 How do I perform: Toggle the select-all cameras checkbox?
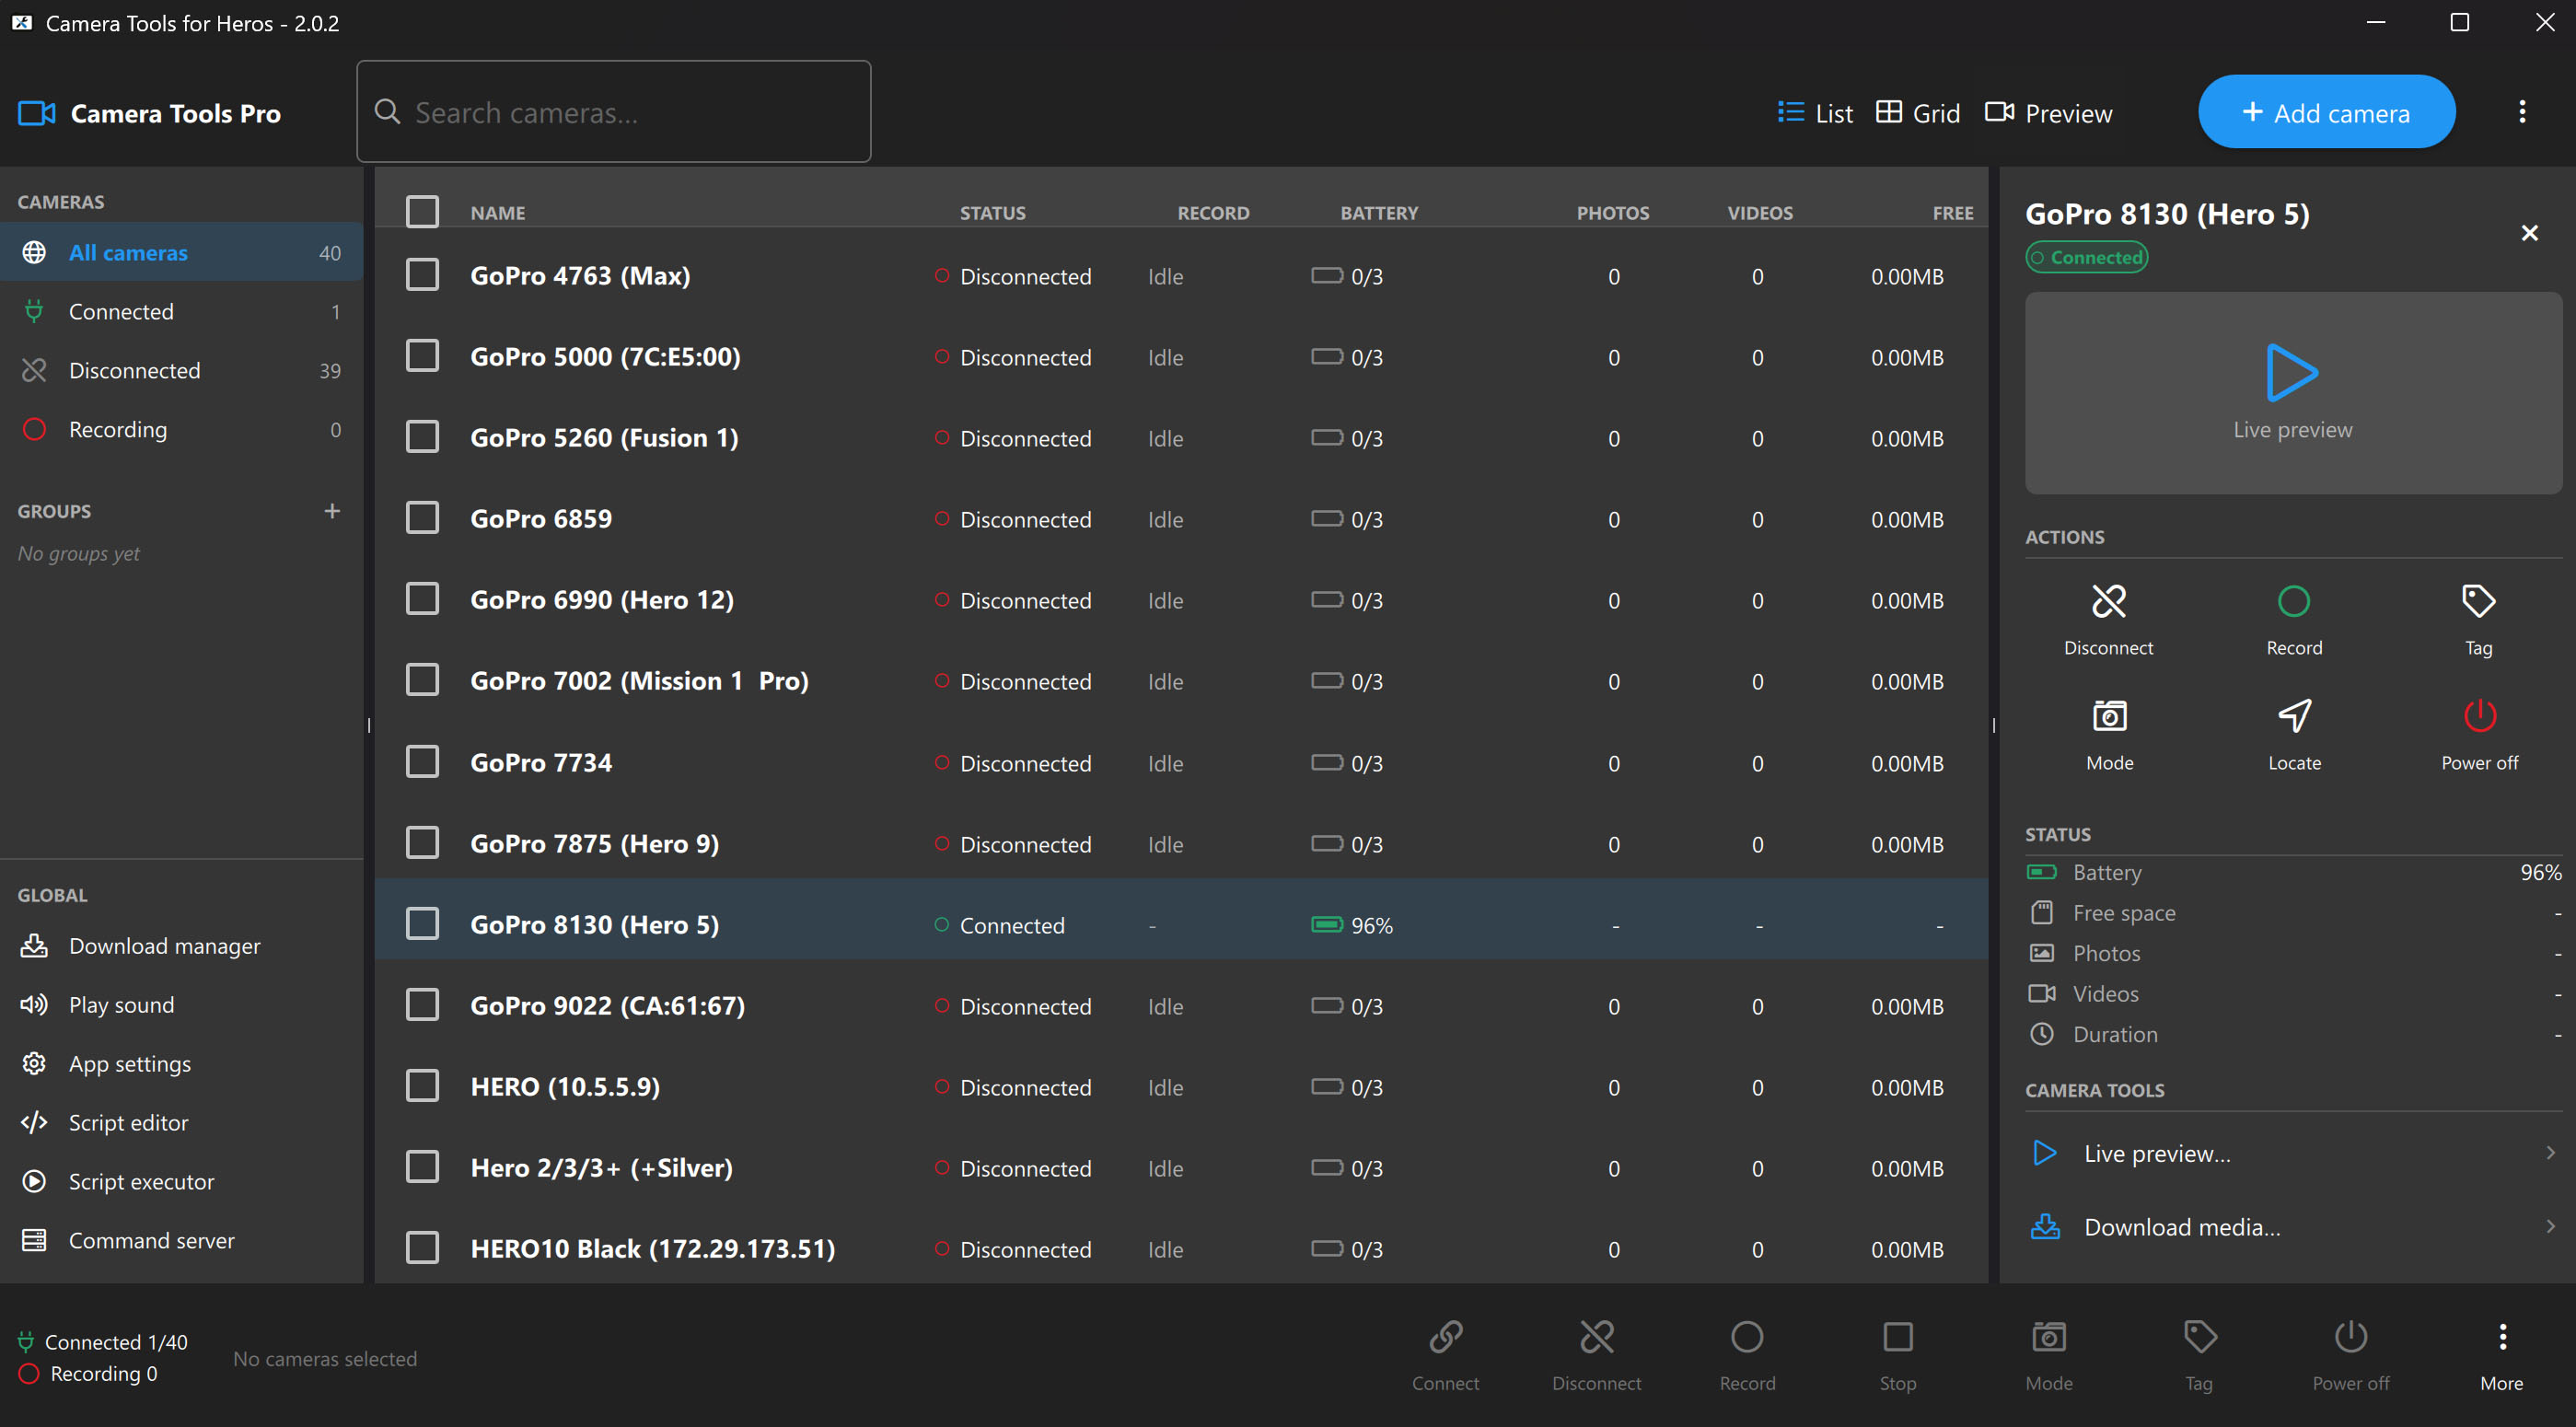[422, 212]
